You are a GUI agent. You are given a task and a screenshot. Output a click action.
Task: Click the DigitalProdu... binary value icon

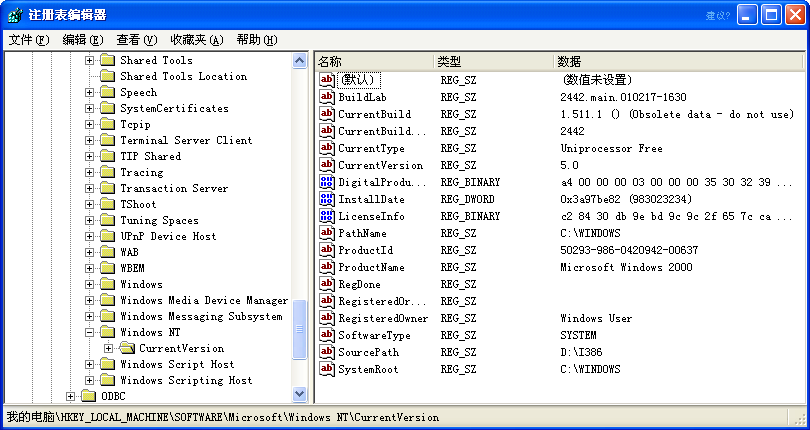pos(326,182)
